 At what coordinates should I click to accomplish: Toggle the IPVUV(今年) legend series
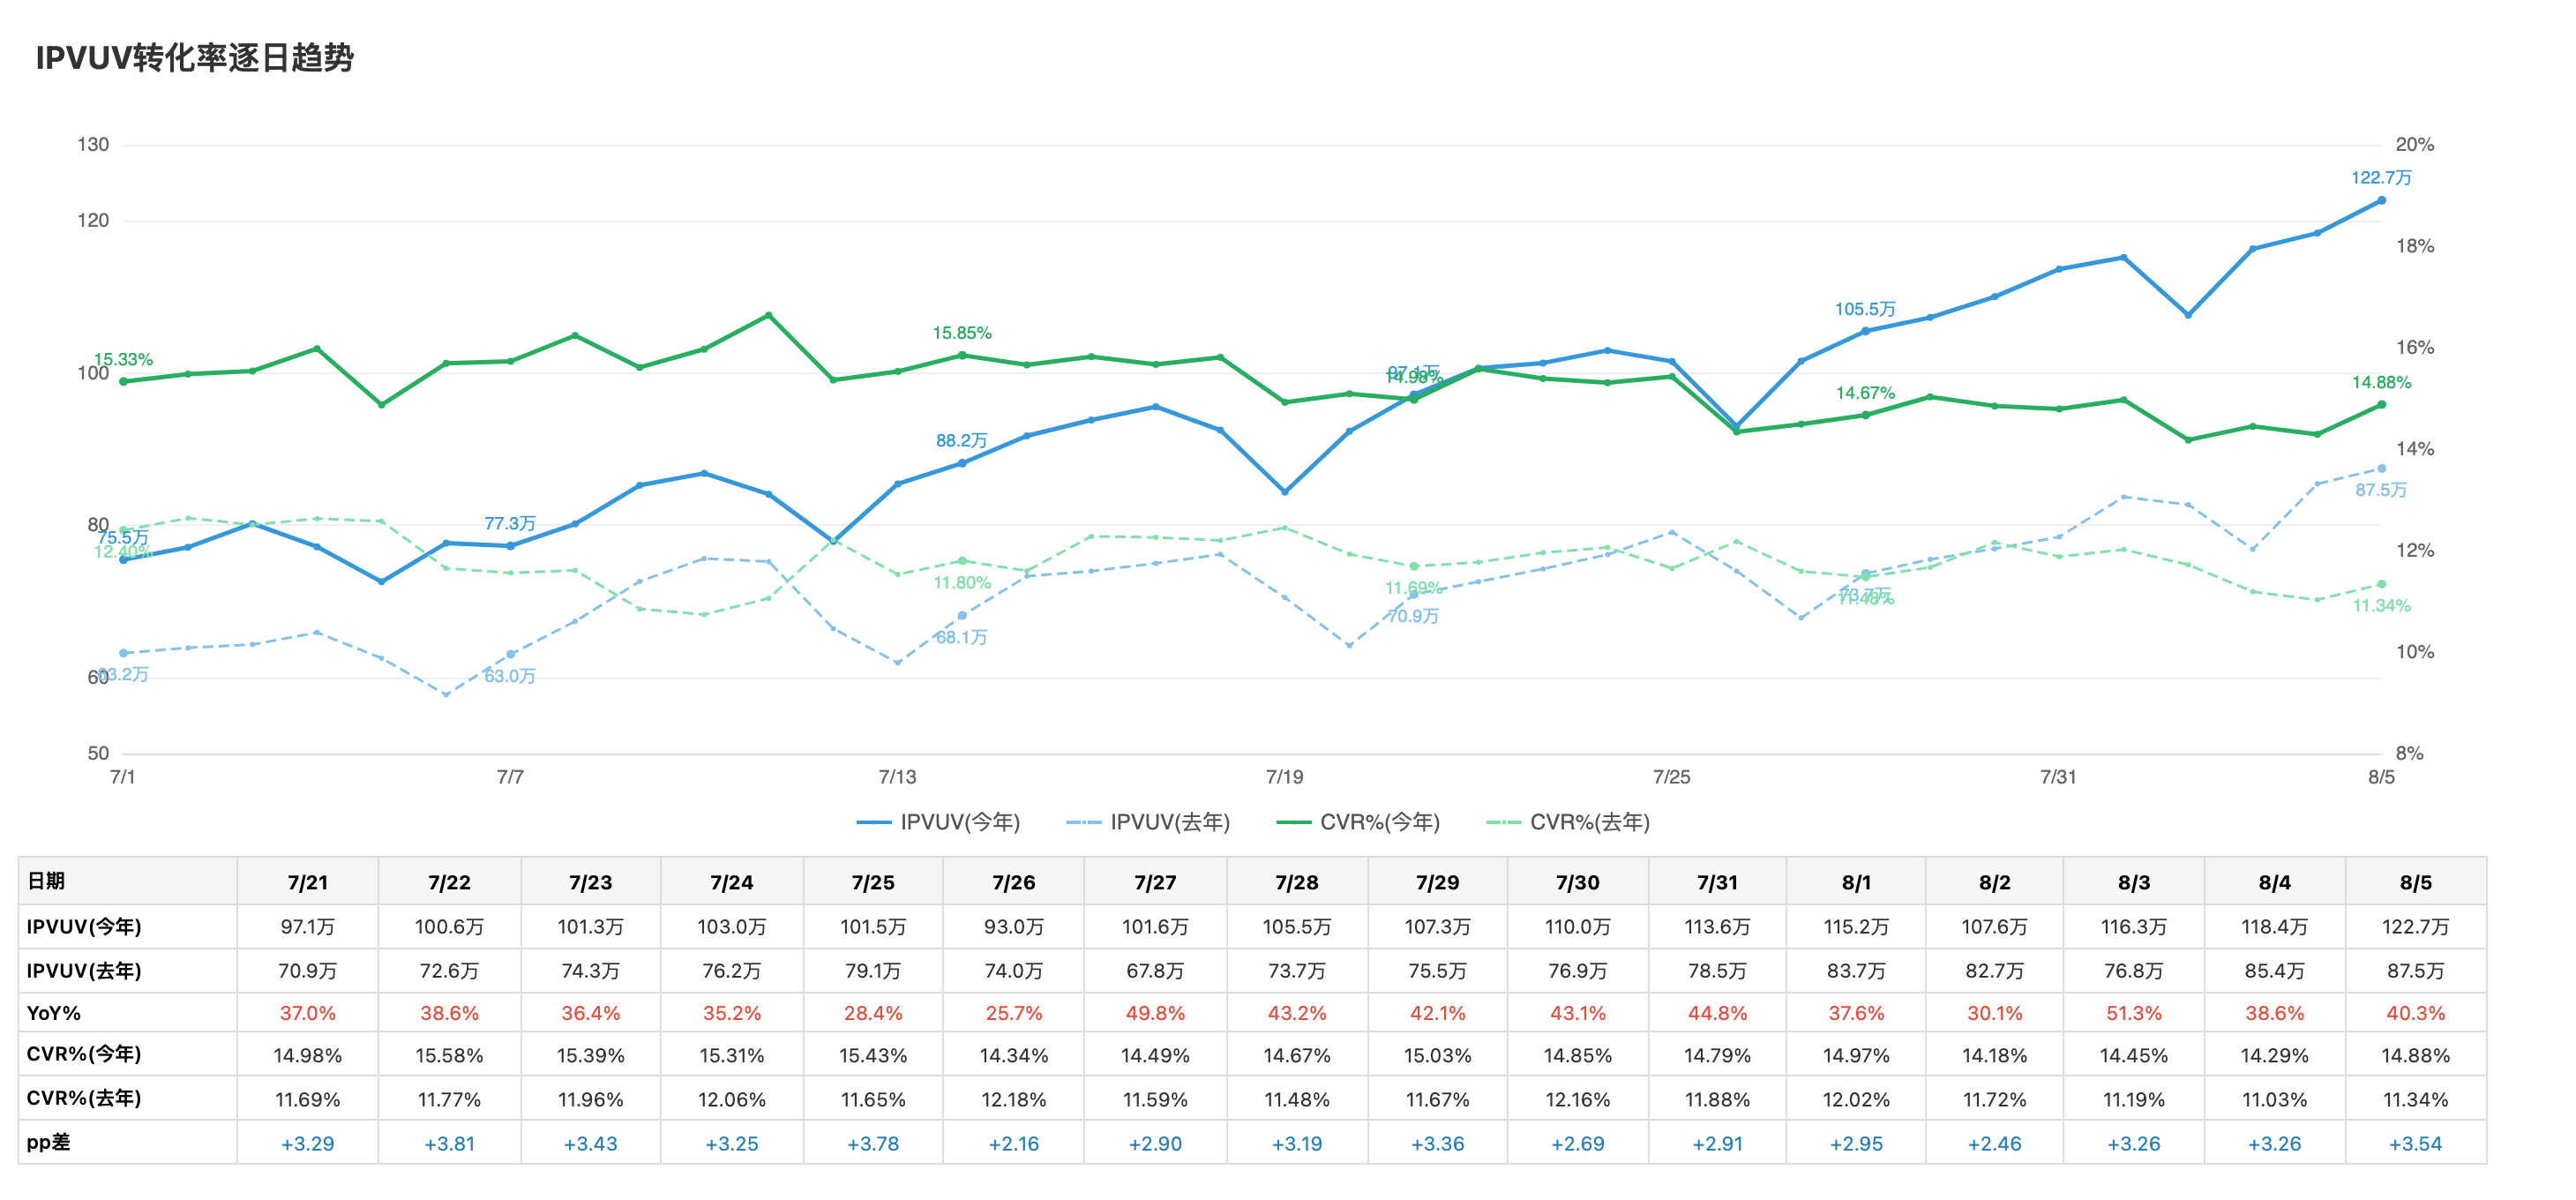[938, 822]
